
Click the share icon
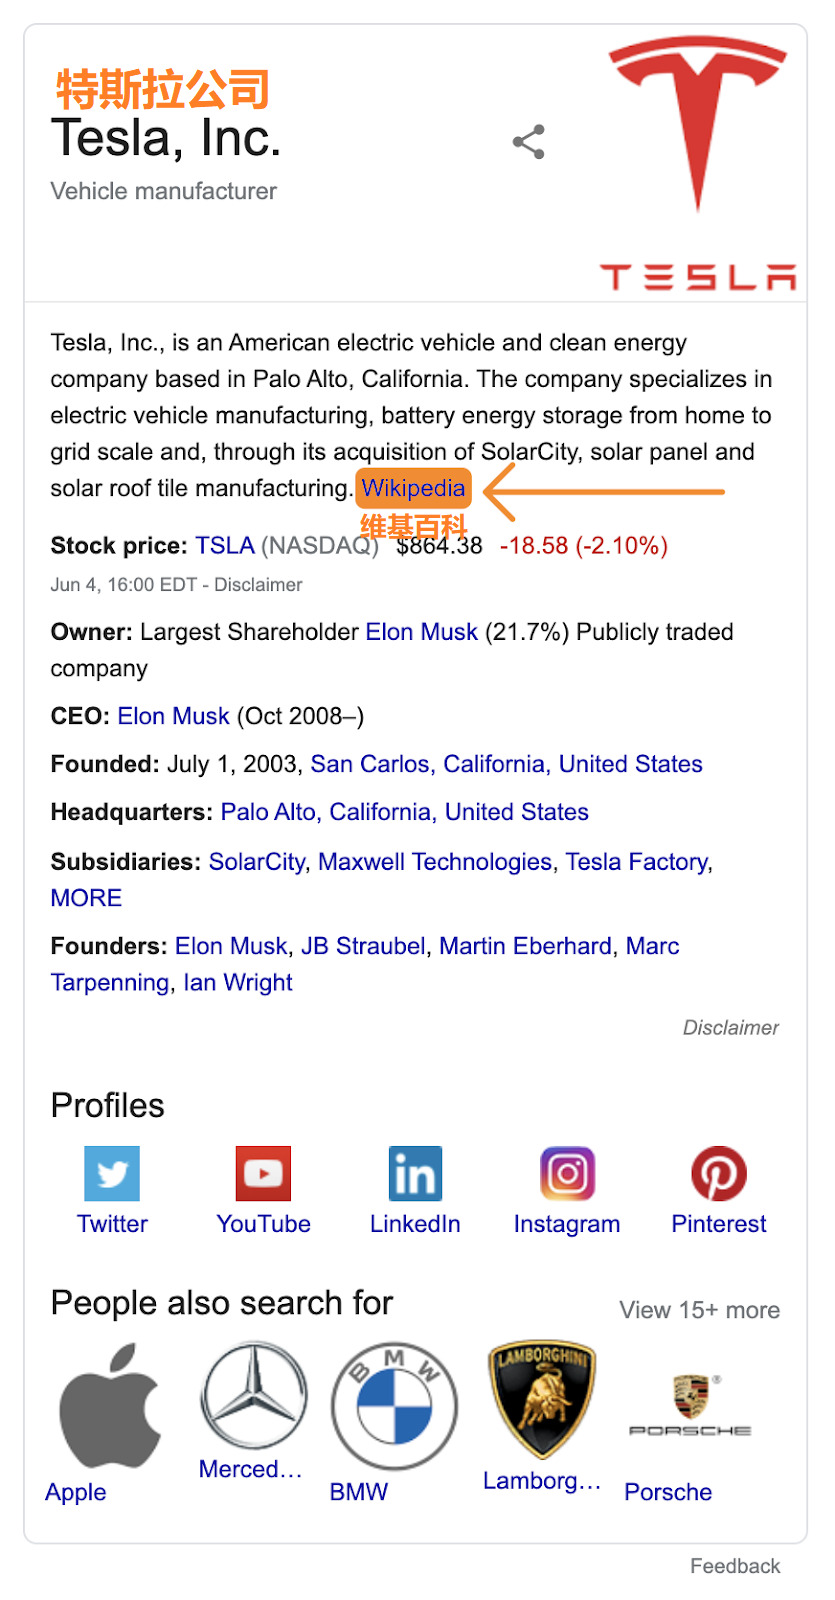coord(528,142)
